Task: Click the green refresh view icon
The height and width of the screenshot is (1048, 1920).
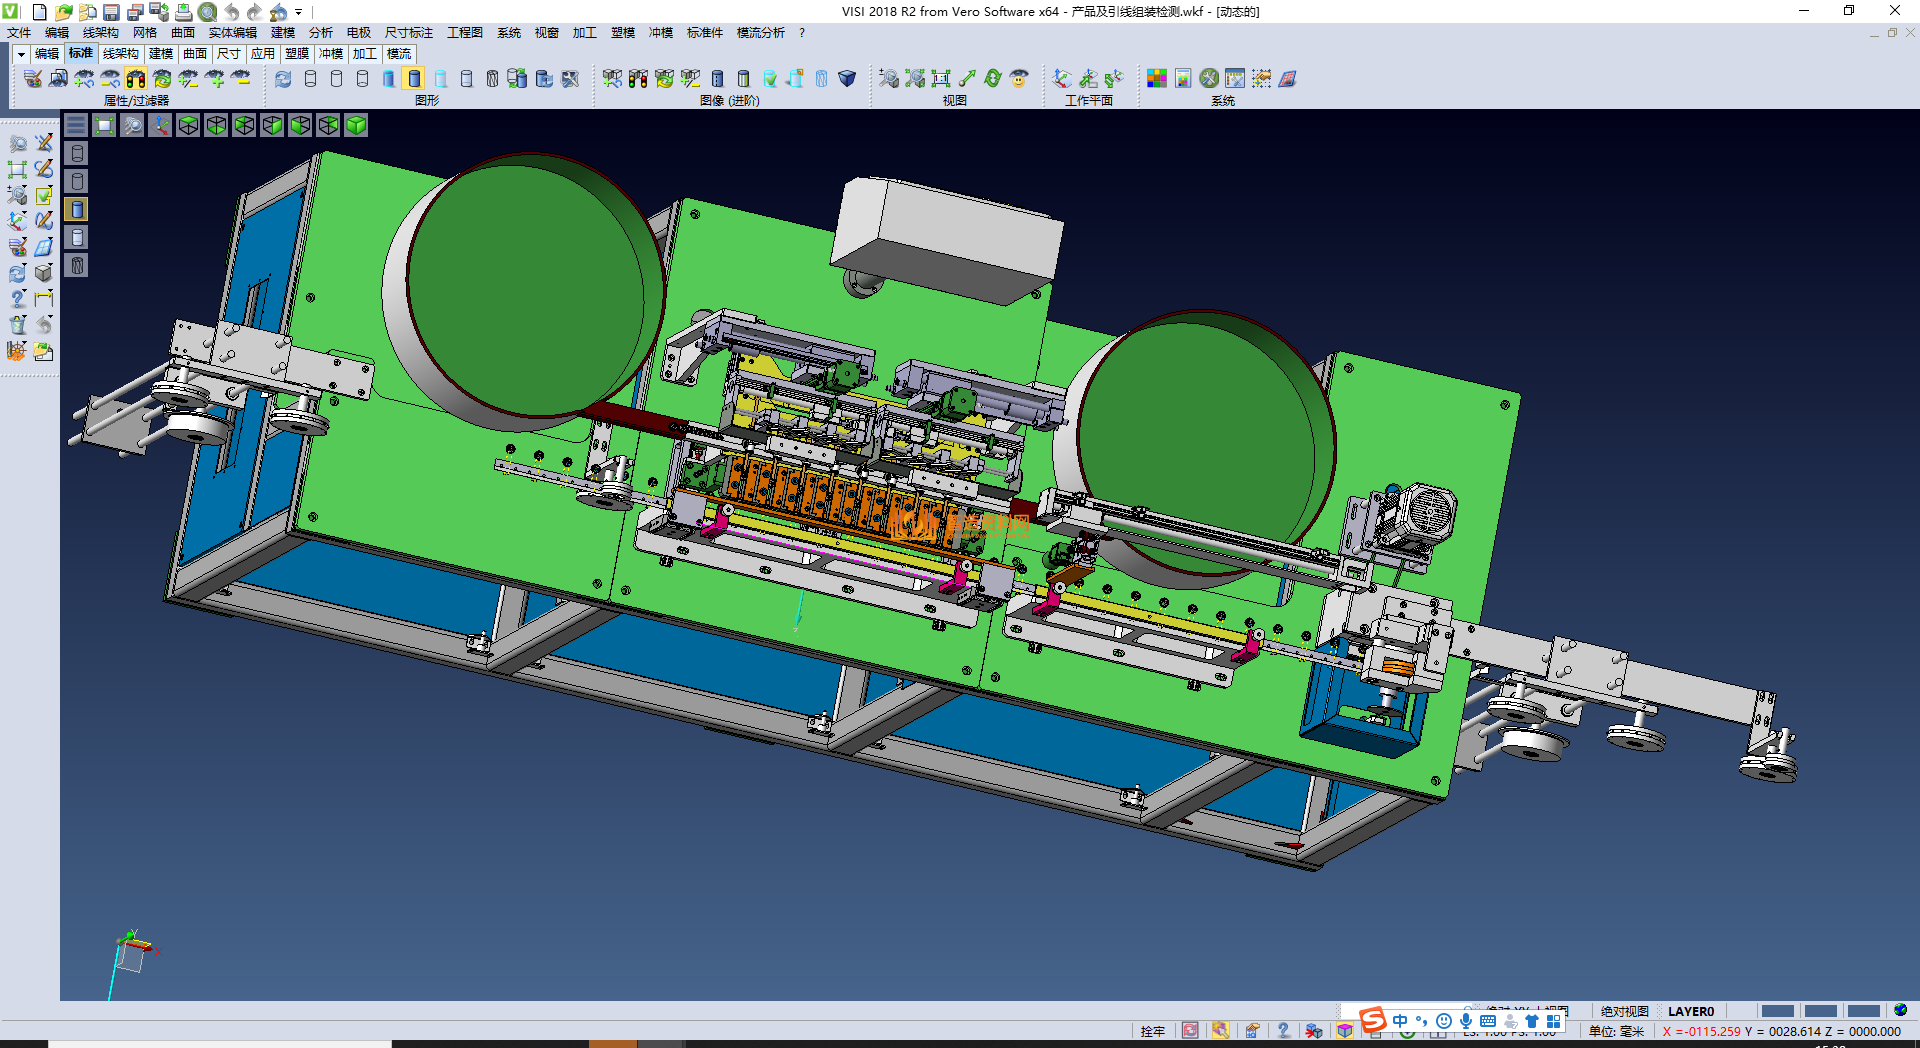Action: [x=993, y=79]
